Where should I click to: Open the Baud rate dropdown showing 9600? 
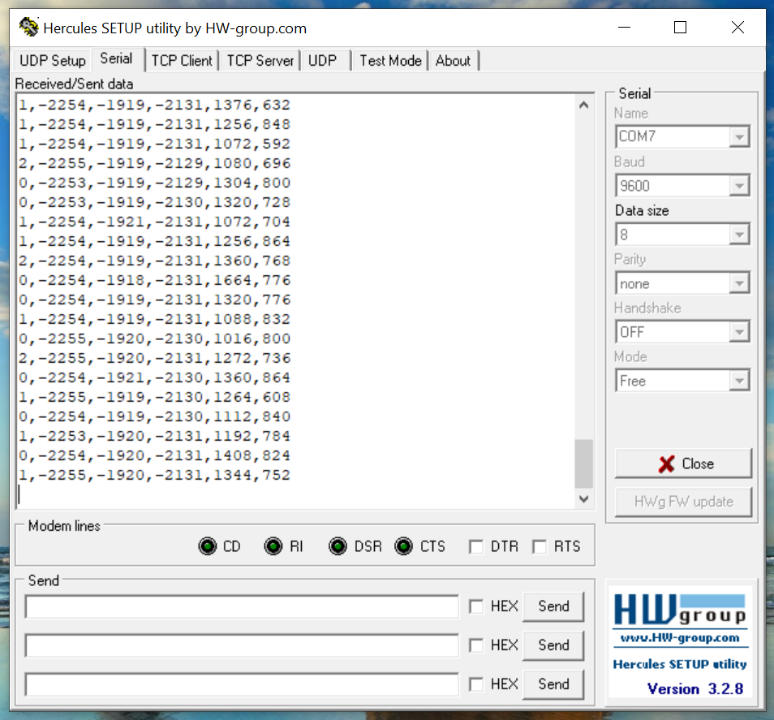tap(739, 186)
